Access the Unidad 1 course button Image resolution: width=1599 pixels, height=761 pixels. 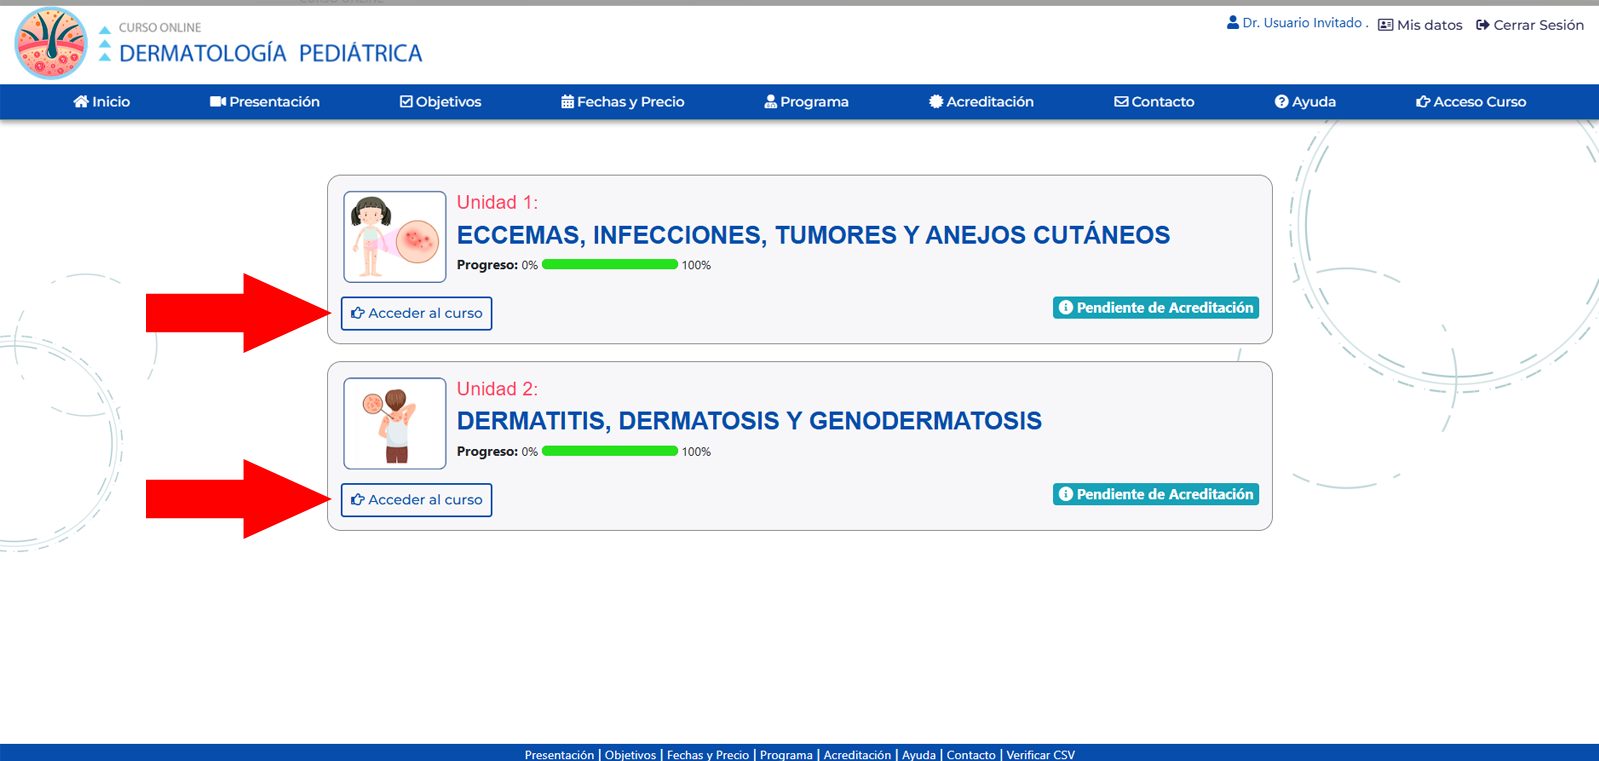416,313
